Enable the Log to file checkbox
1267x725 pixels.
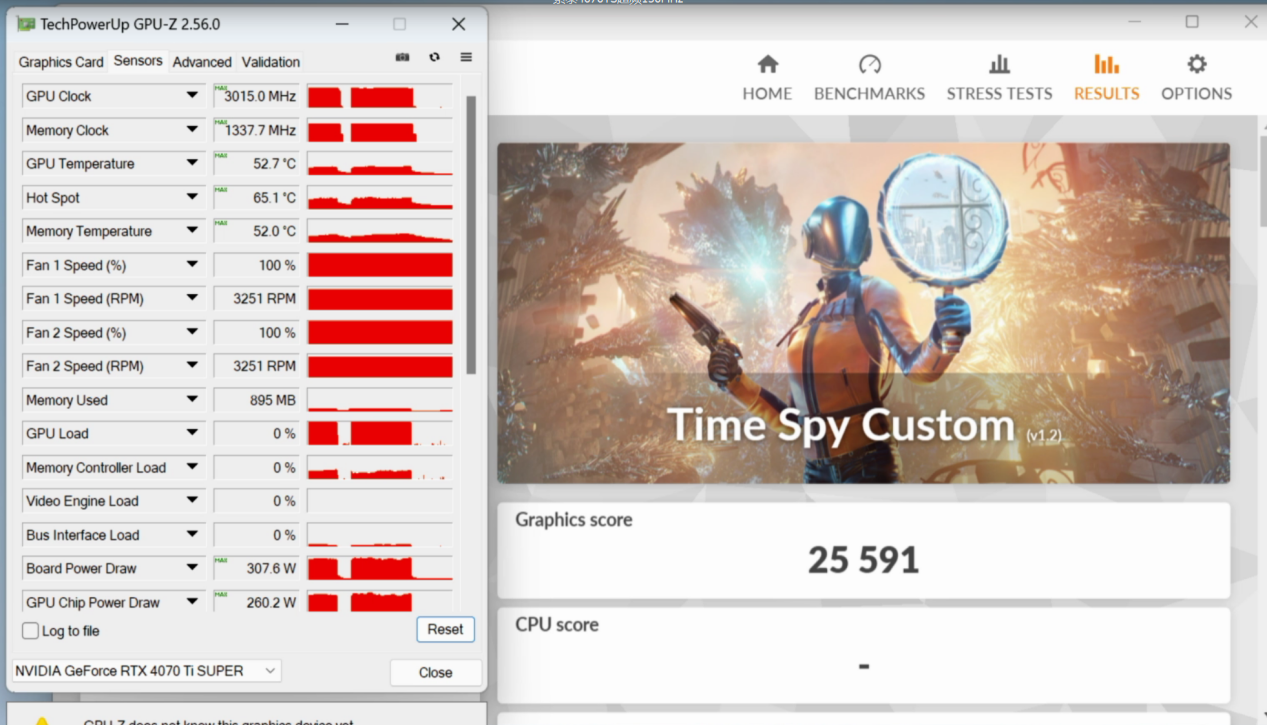point(31,631)
